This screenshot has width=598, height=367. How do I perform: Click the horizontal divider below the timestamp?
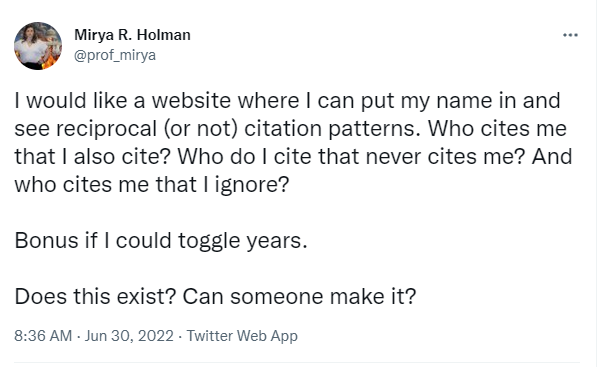tap(297, 362)
